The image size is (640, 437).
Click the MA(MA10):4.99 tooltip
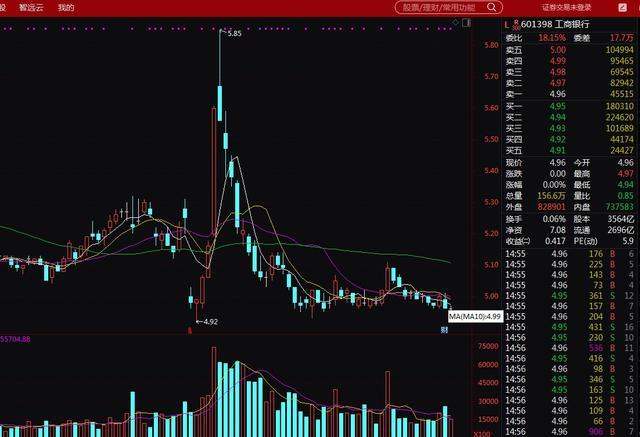[476, 316]
